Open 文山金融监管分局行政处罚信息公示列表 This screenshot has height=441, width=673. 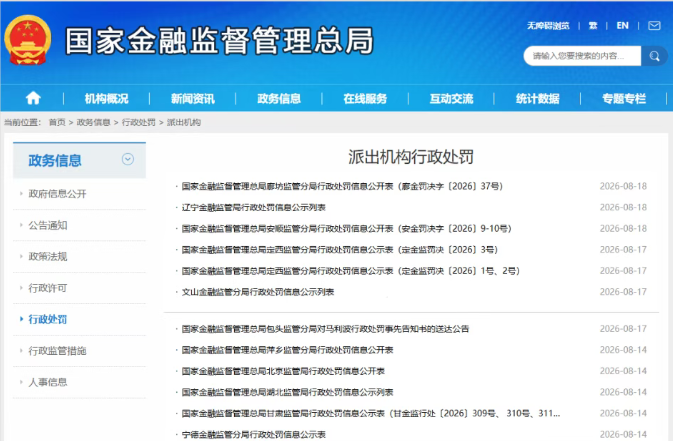tap(258, 292)
